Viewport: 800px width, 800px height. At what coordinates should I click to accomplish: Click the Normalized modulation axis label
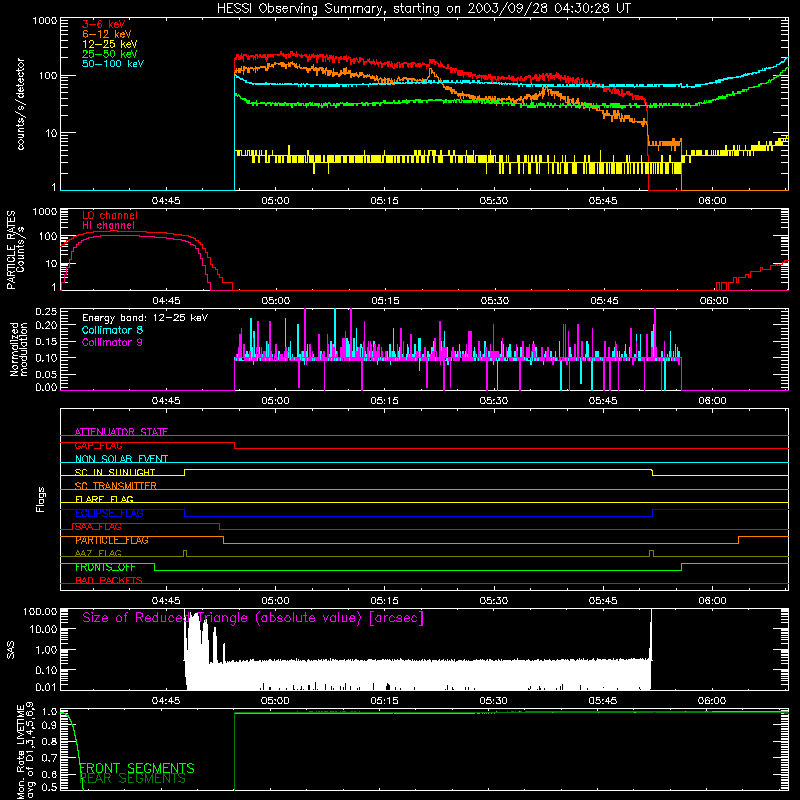click(x=18, y=349)
